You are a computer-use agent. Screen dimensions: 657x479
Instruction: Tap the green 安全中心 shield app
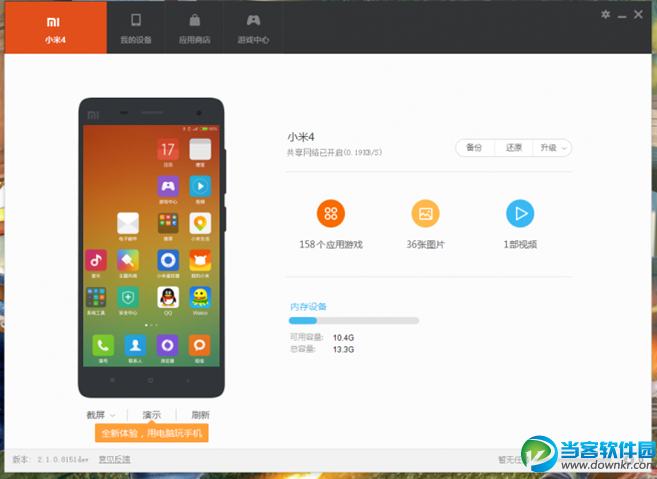pos(128,298)
